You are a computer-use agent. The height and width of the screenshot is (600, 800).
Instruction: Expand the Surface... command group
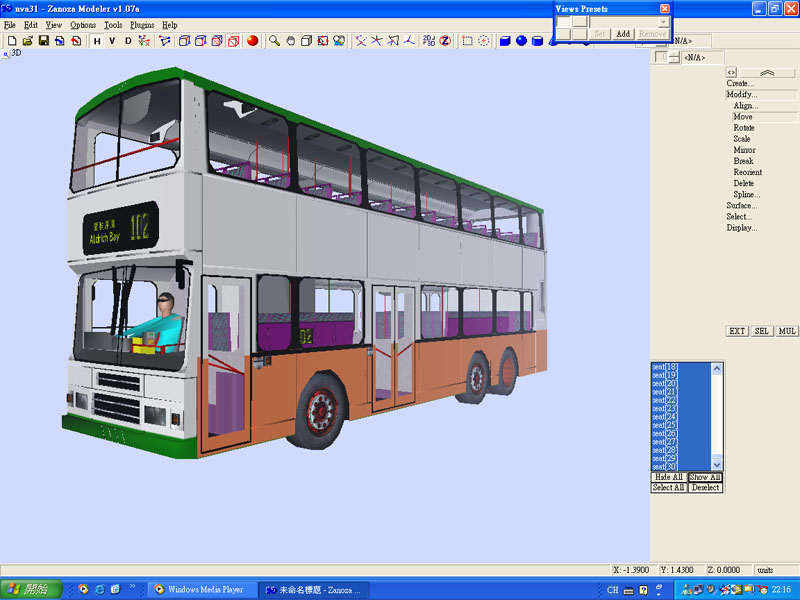[x=741, y=205]
